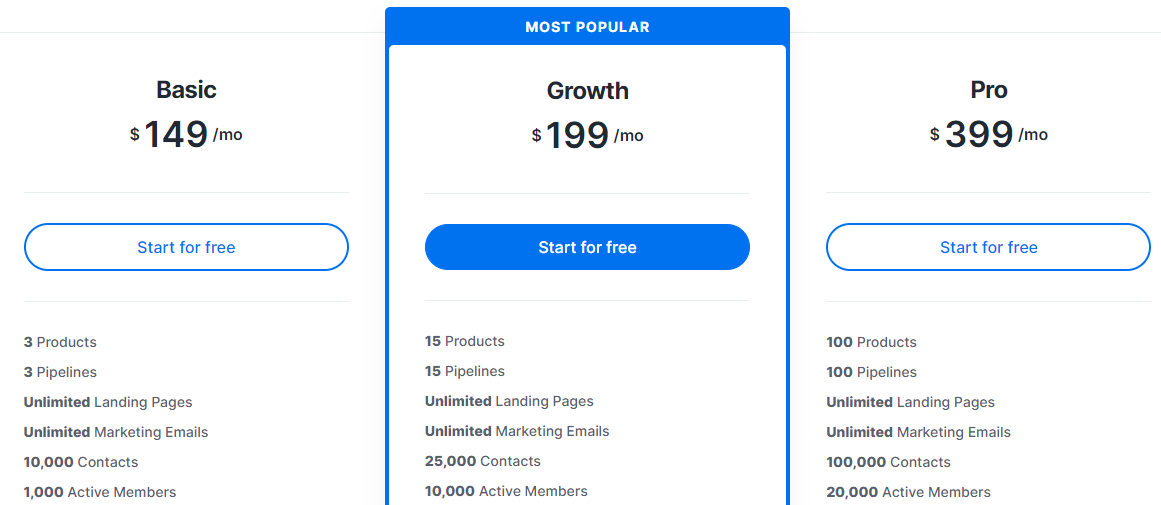Image resolution: width=1161 pixels, height=505 pixels.
Task: Click the MOST POPULAR banner
Action: click(587, 27)
